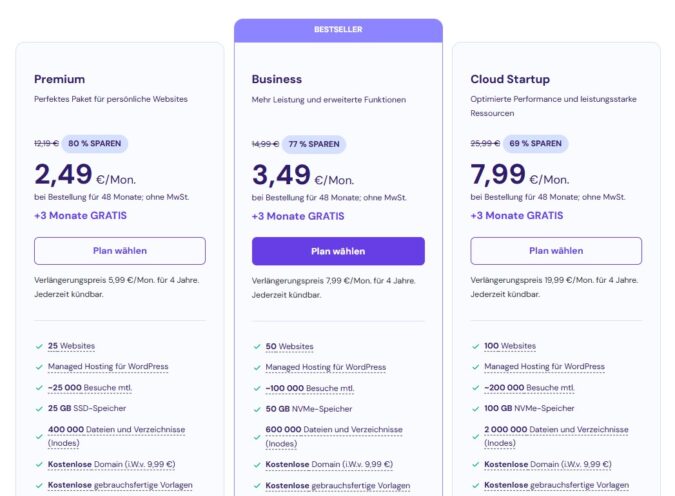Click the BESTSELLER banner above Business
Image resolution: width=675 pixels, height=496 pixels.
coord(338,31)
